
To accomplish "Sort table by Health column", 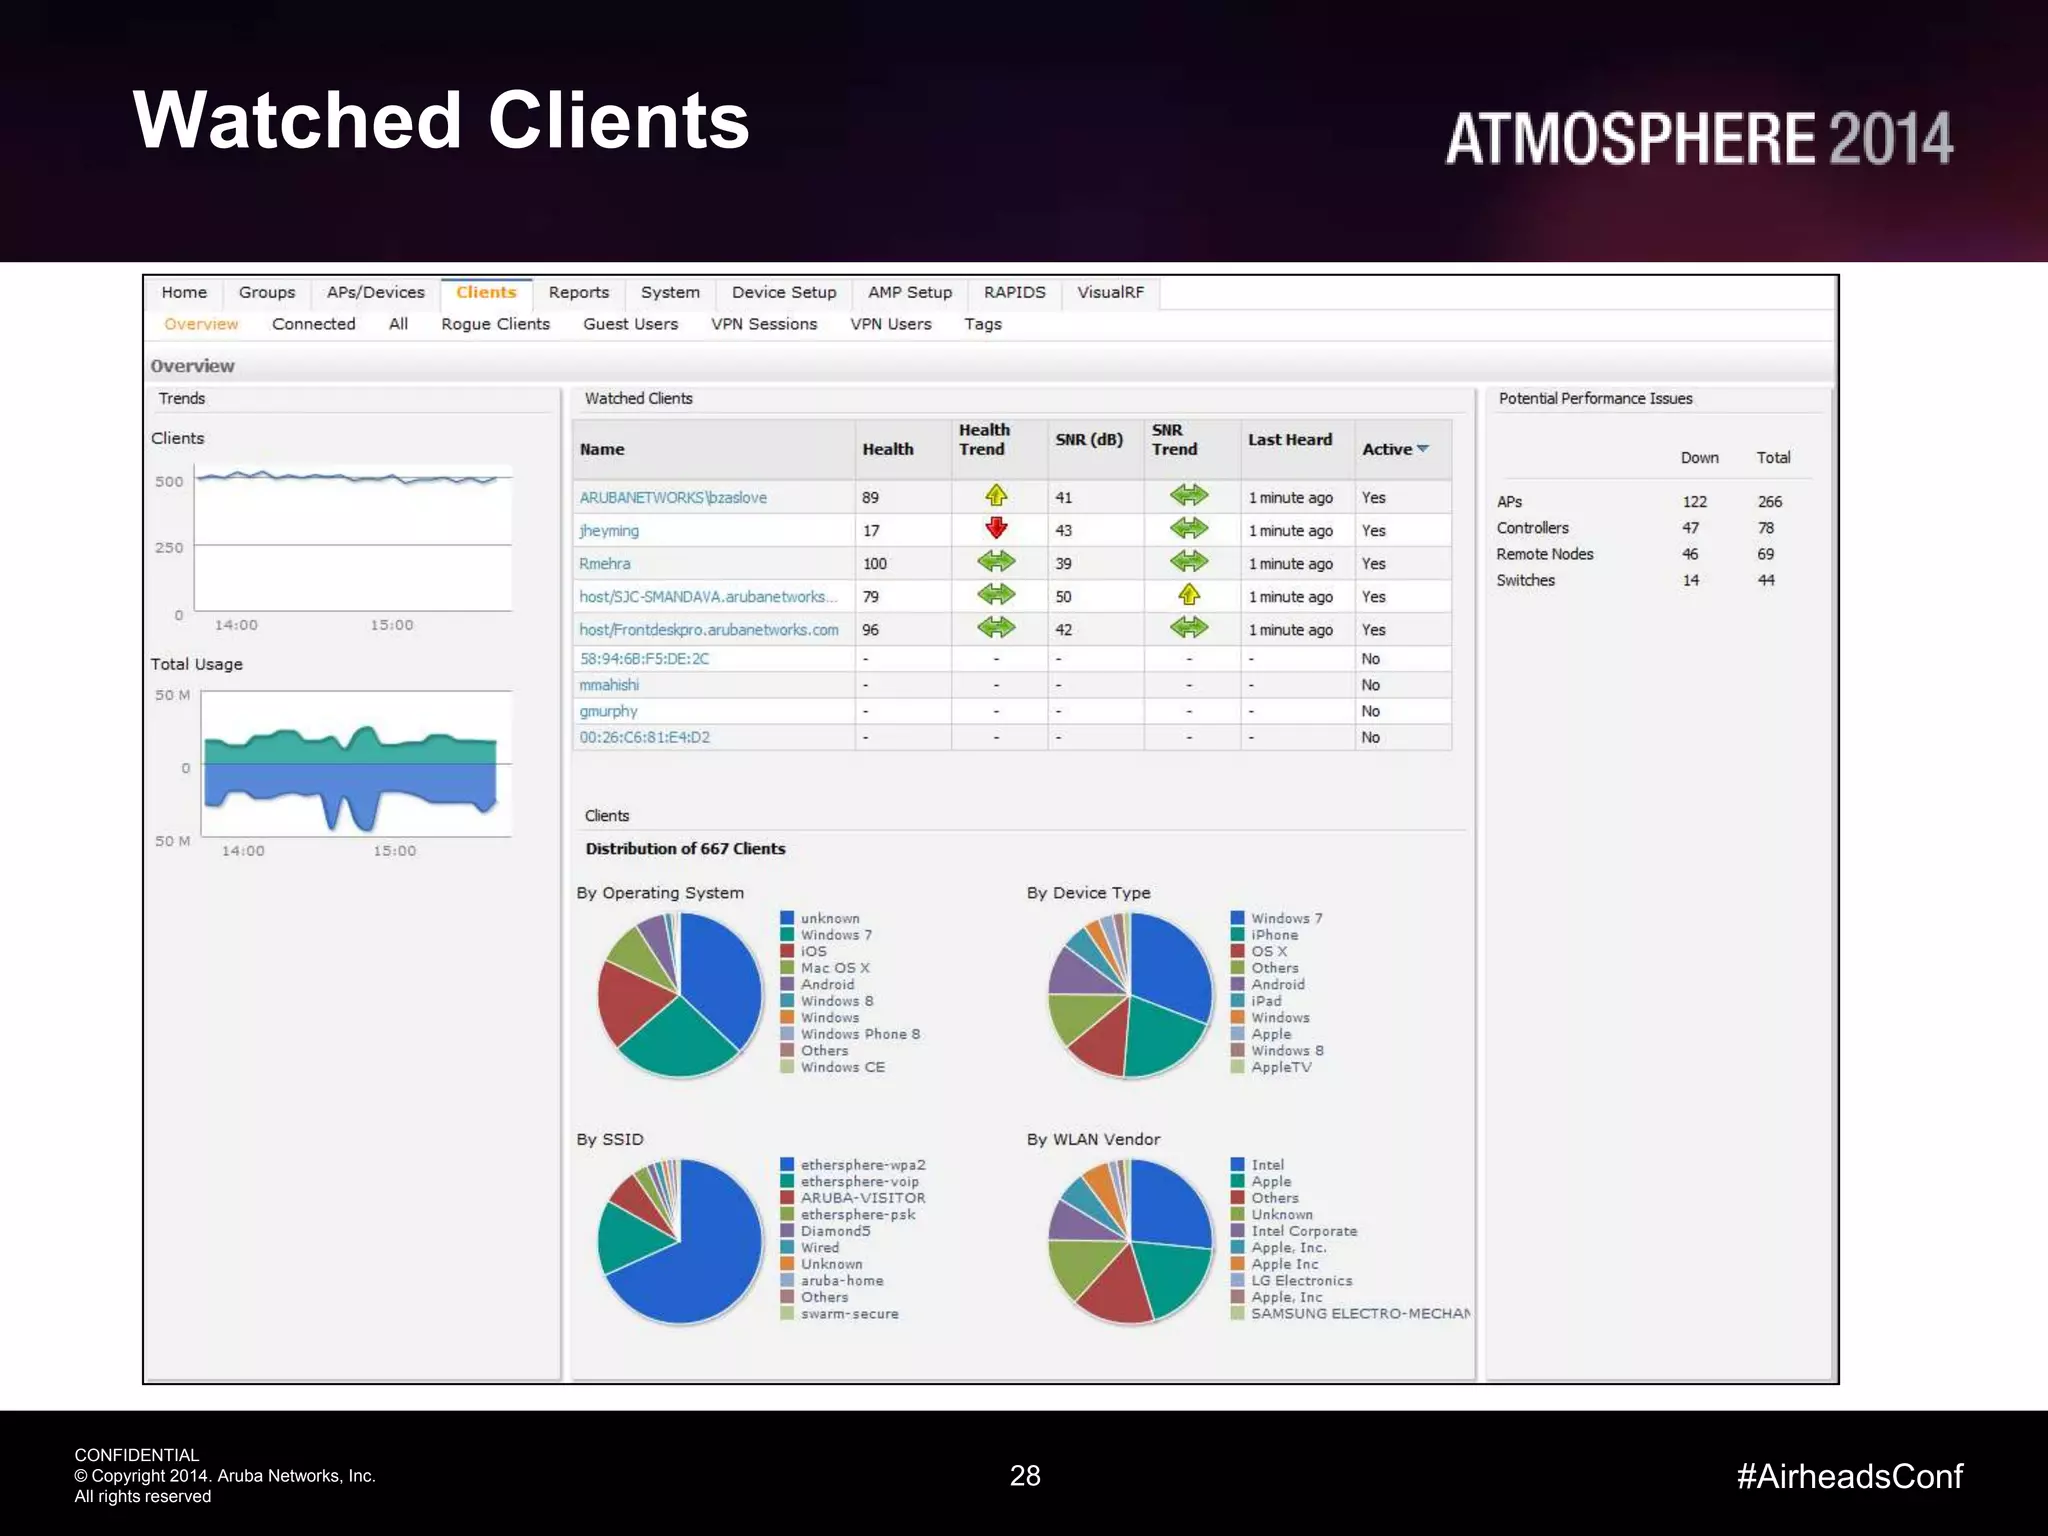I will tap(888, 450).
